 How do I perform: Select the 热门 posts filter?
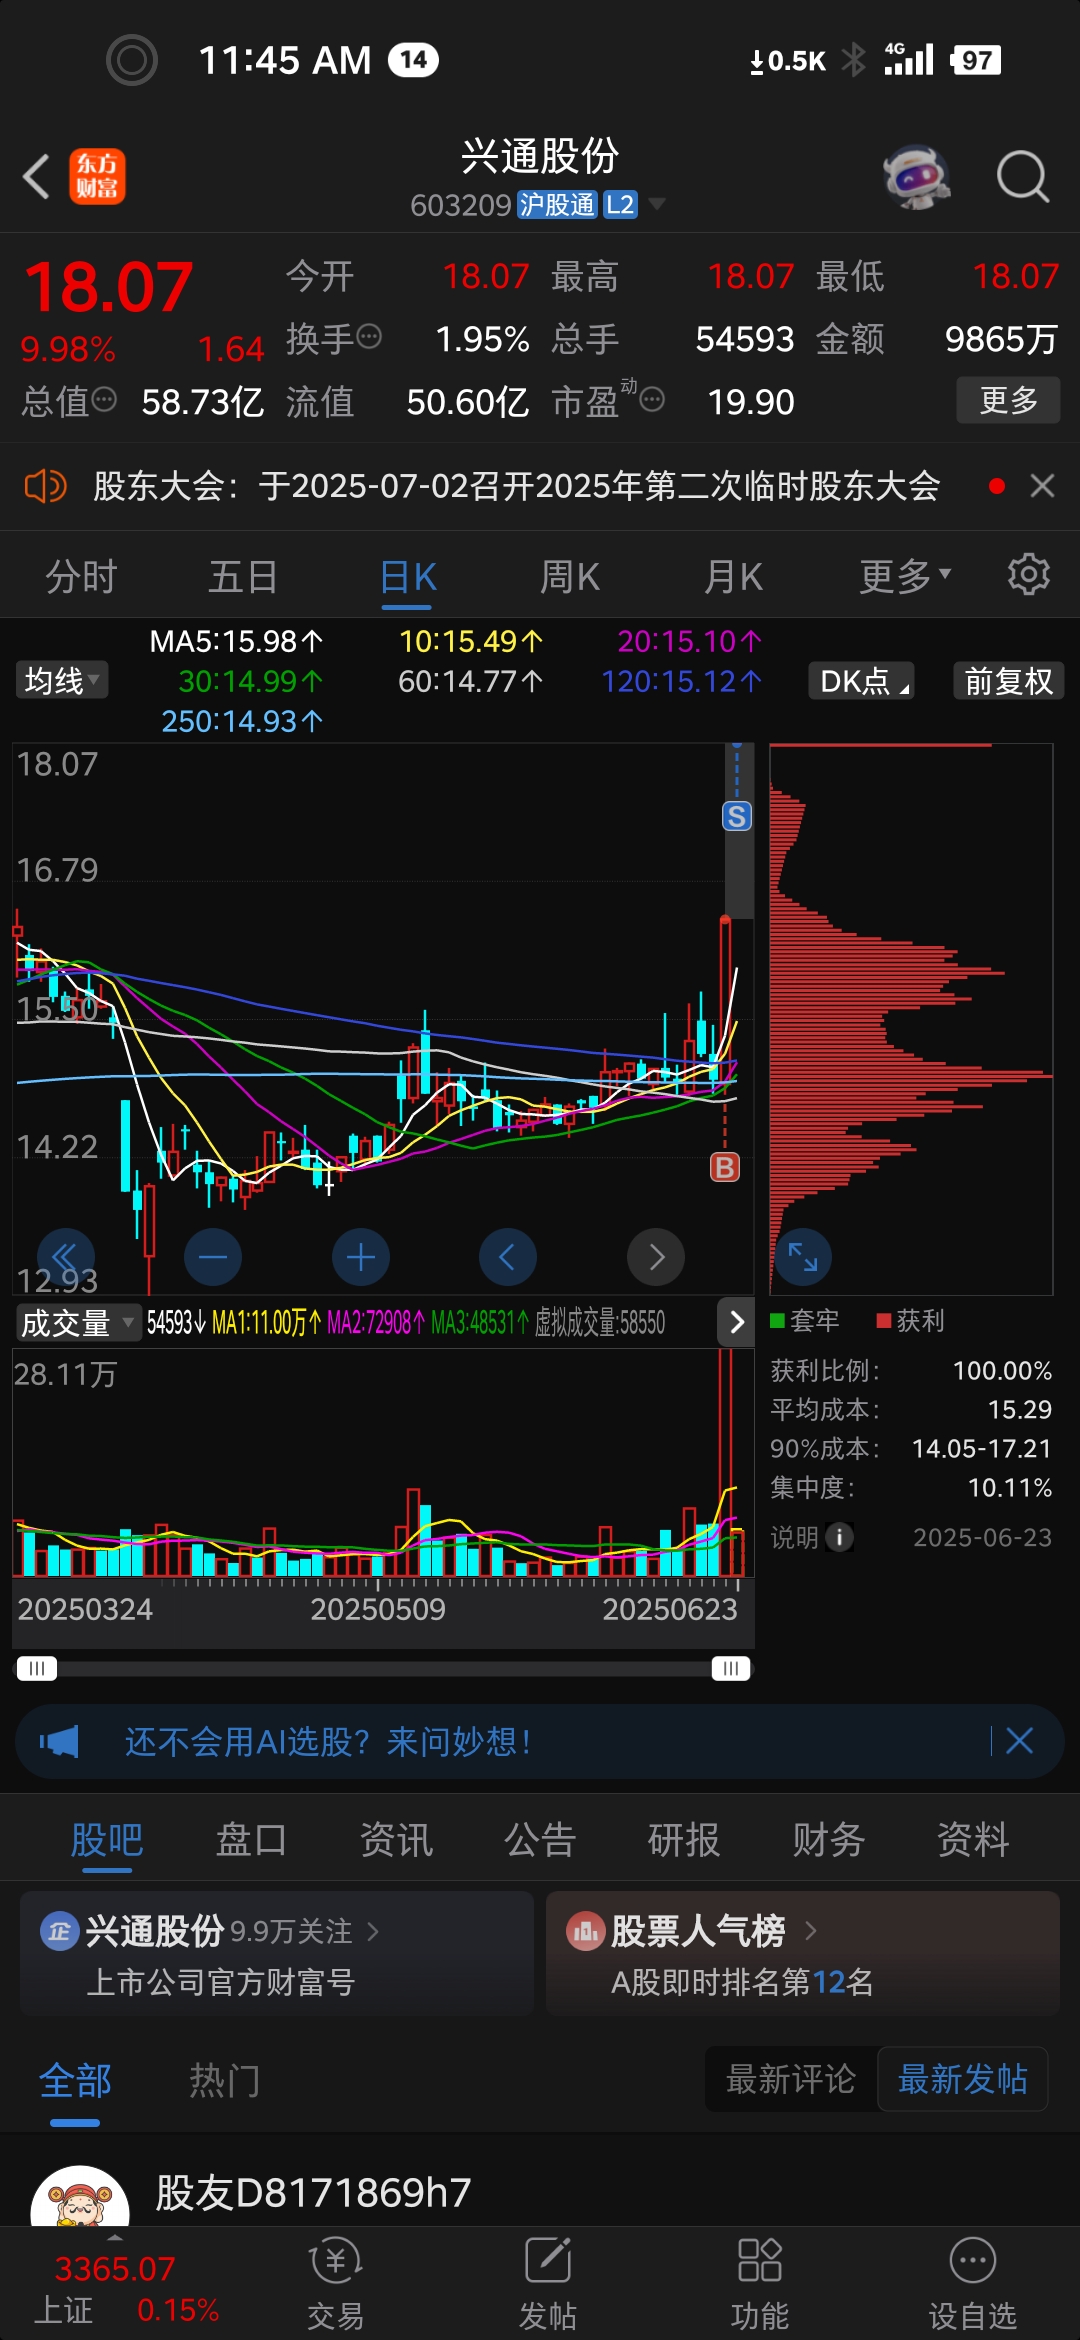coord(225,2081)
